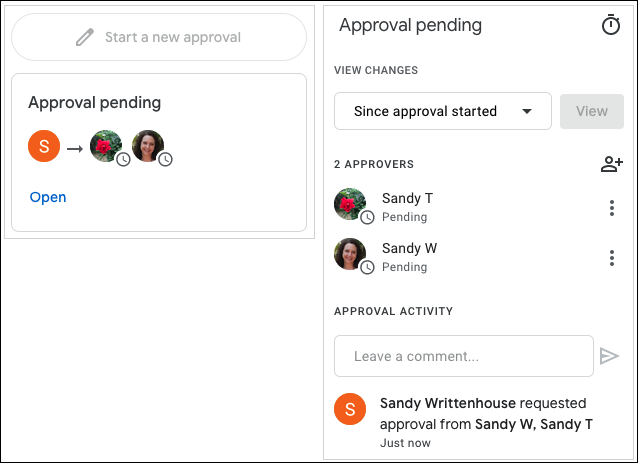Click the red flower avatar in approval card

tap(106, 146)
